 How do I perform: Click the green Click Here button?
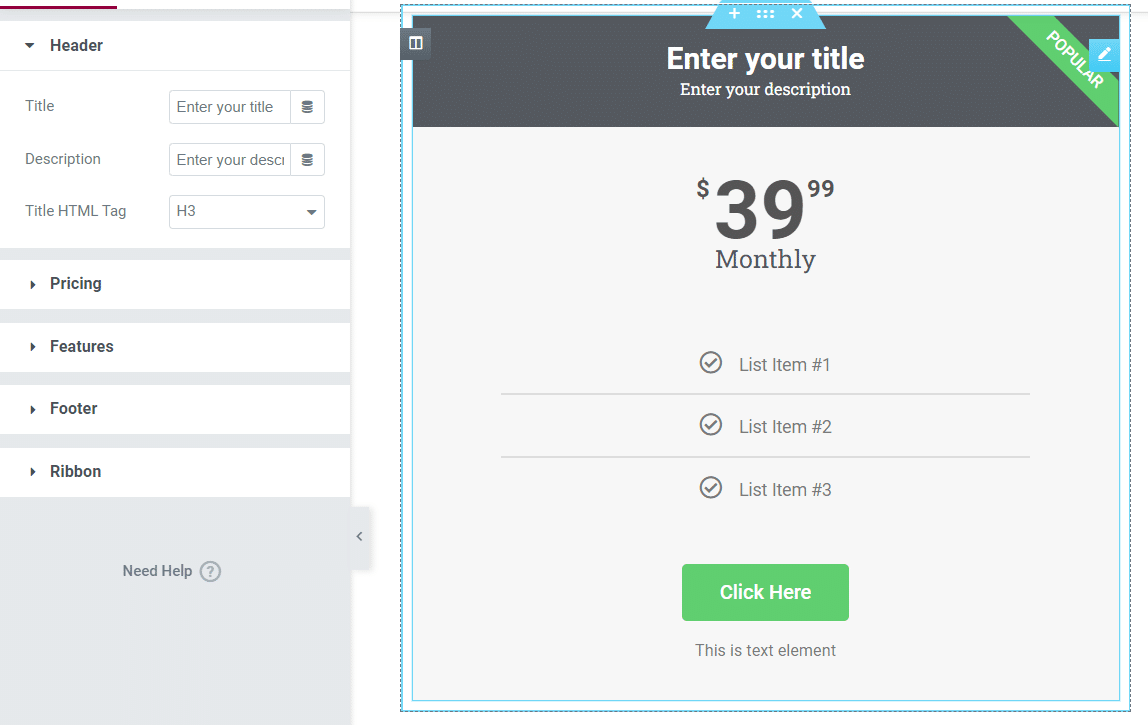click(x=765, y=592)
